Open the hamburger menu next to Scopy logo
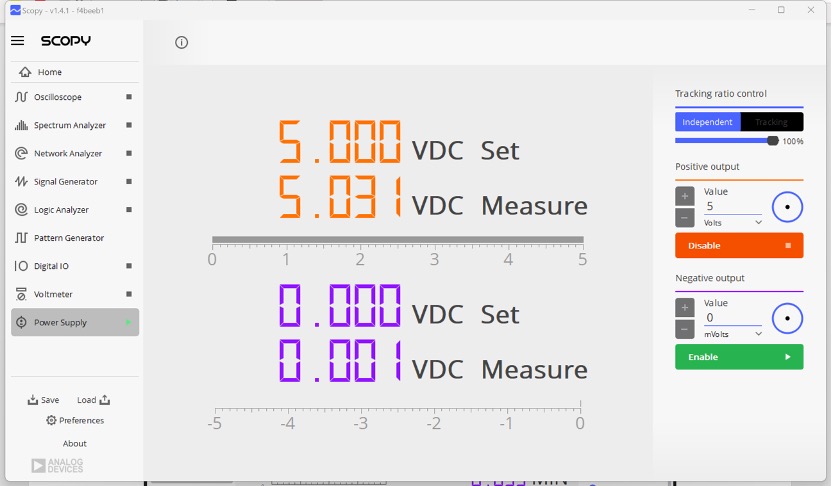 tap(18, 41)
